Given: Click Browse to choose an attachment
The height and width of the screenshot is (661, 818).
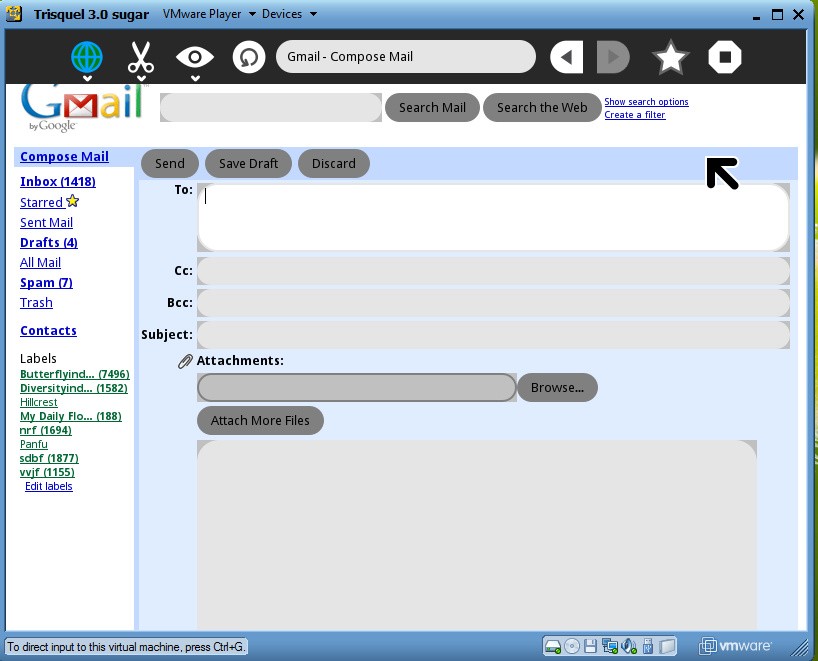Looking at the screenshot, I should point(557,387).
